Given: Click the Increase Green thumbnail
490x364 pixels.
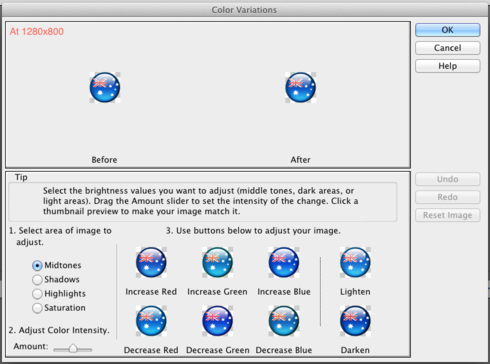Looking at the screenshot, I should [x=217, y=262].
